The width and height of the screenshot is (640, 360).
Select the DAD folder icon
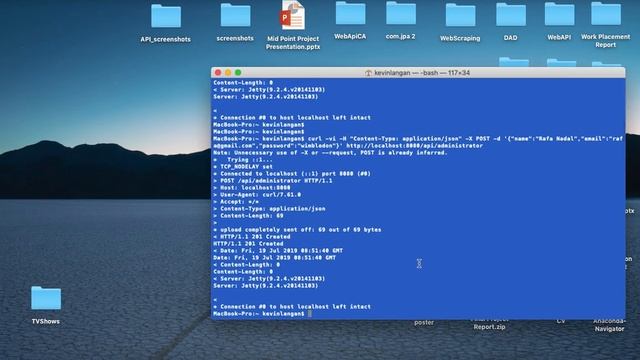pos(511,15)
